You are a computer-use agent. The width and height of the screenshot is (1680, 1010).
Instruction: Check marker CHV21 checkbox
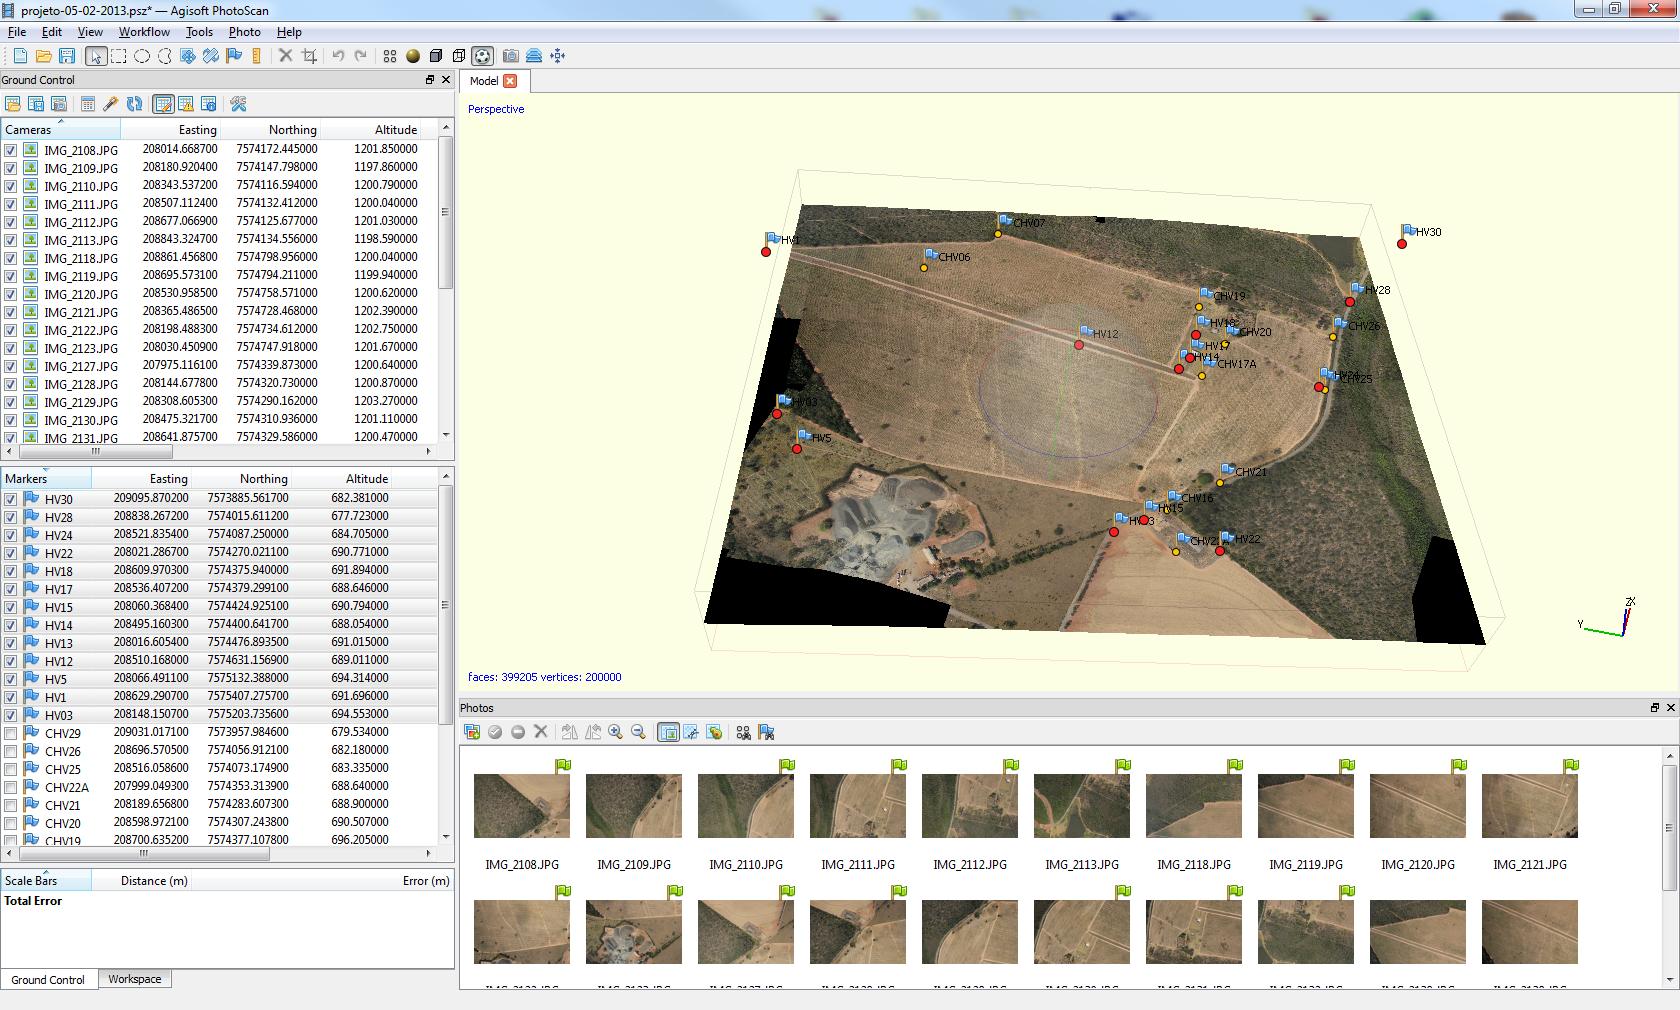click(10, 805)
